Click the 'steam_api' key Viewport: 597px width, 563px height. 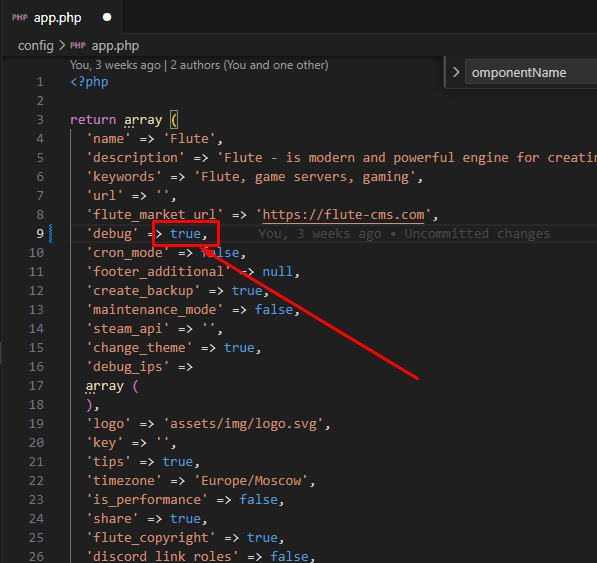(128, 329)
